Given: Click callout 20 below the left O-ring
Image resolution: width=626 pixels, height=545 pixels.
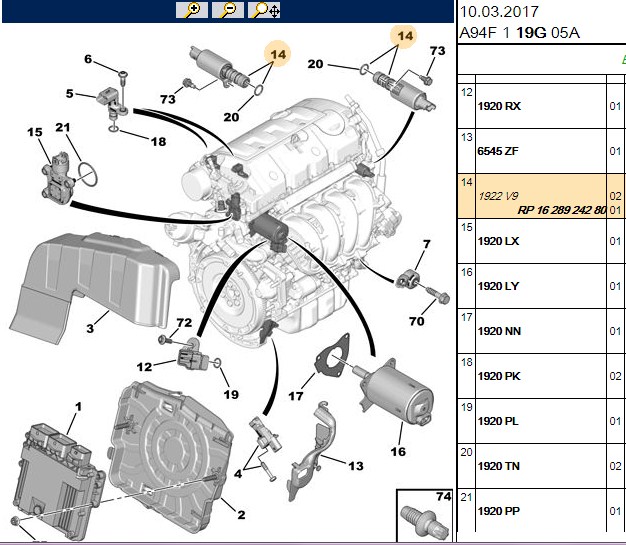Looking at the screenshot, I should tap(231, 117).
